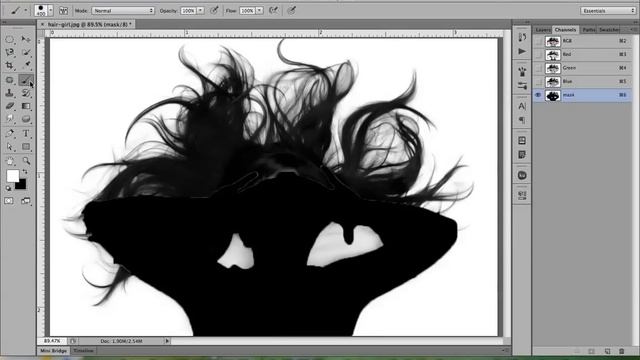The image size is (640, 360).
Task: Click the Opacity percentage field
Action: 188,11
